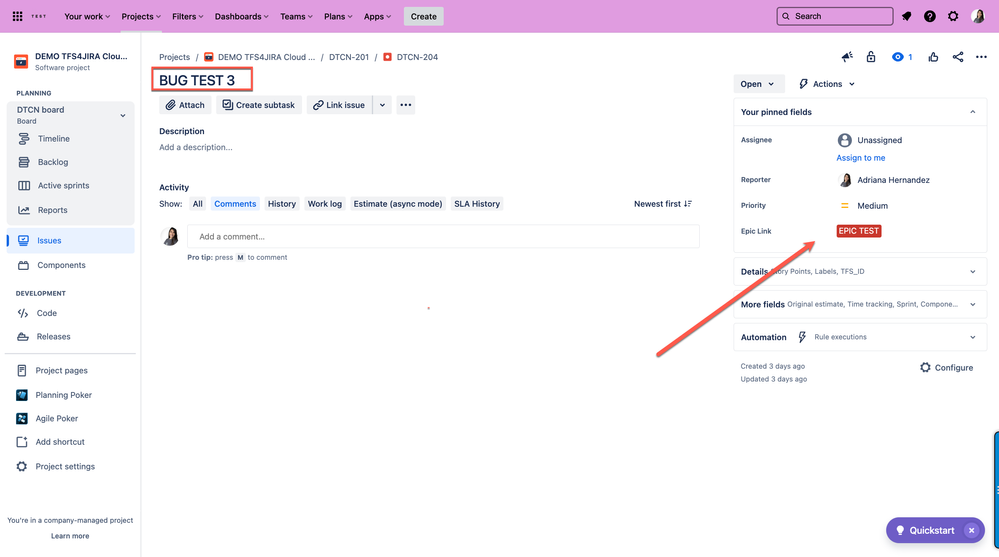
Task: Collapse the Your pinned fields section
Action: coord(972,112)
